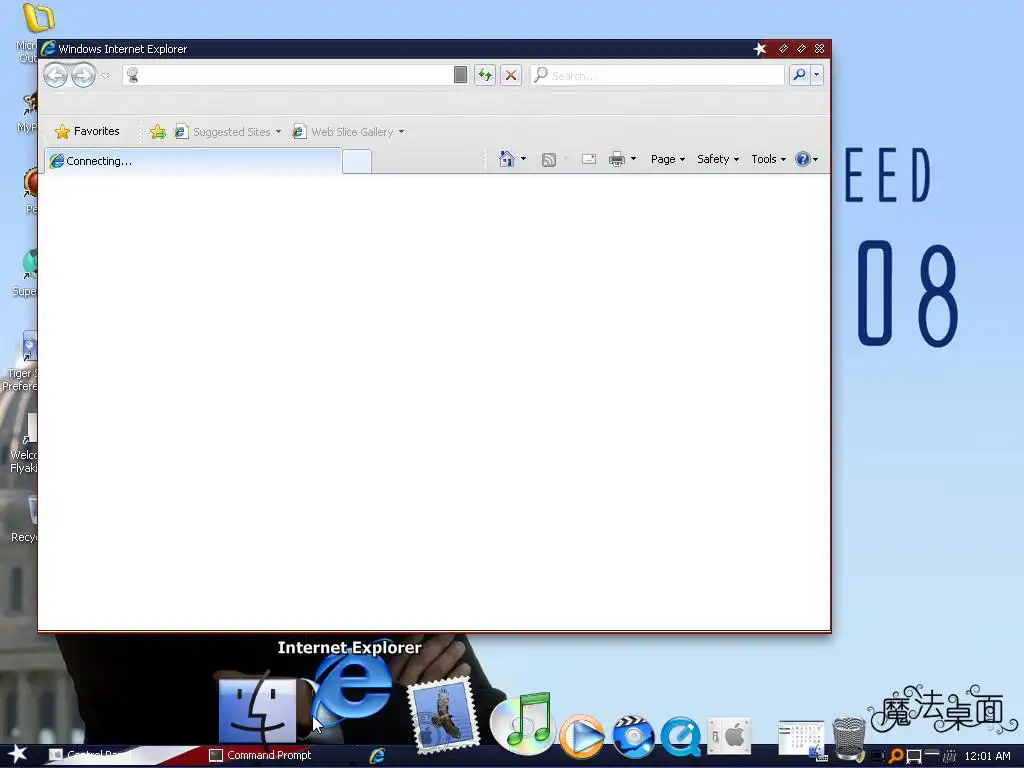The width and height of the screenshot is (1024, 768).
Task: Click the red Stop loading button
Action: pos(511,75)
